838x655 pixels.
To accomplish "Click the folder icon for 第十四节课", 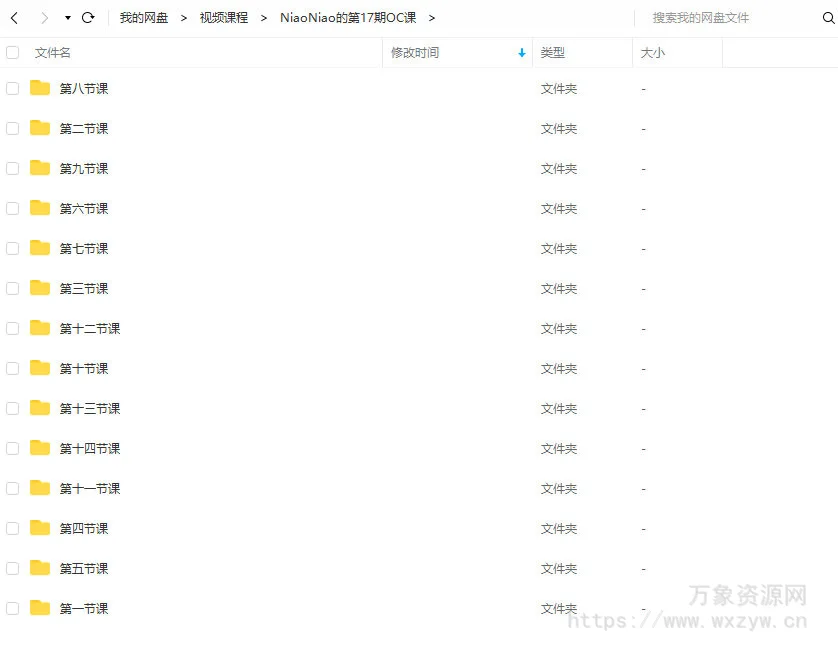I will [x=40, y=448].
